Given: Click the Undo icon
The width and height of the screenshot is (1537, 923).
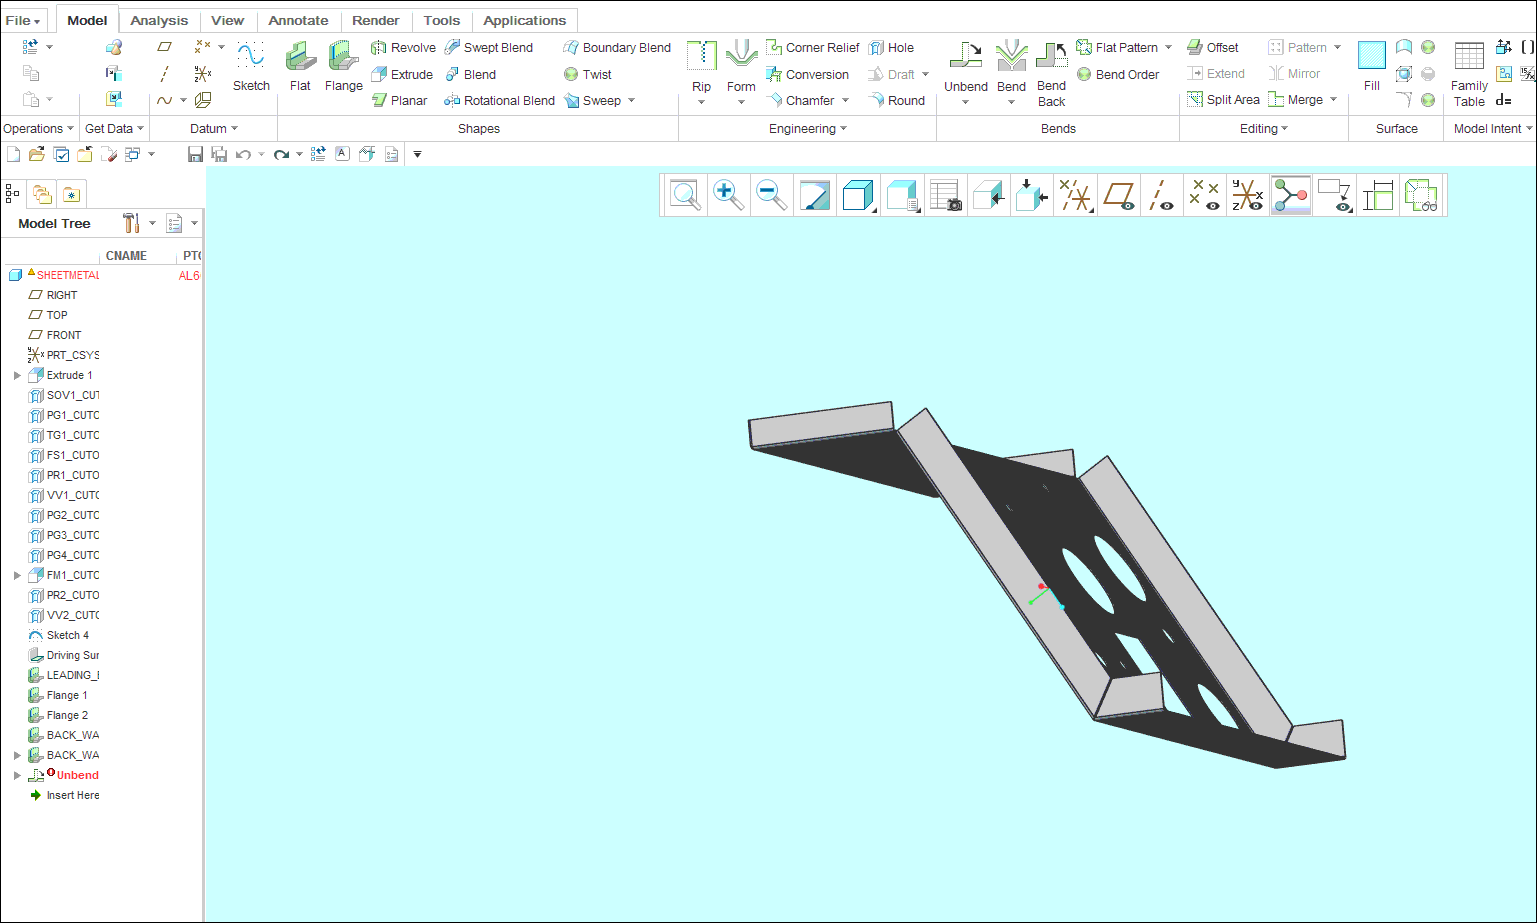Looking at the screenshot, I should [x=243, y=154].
